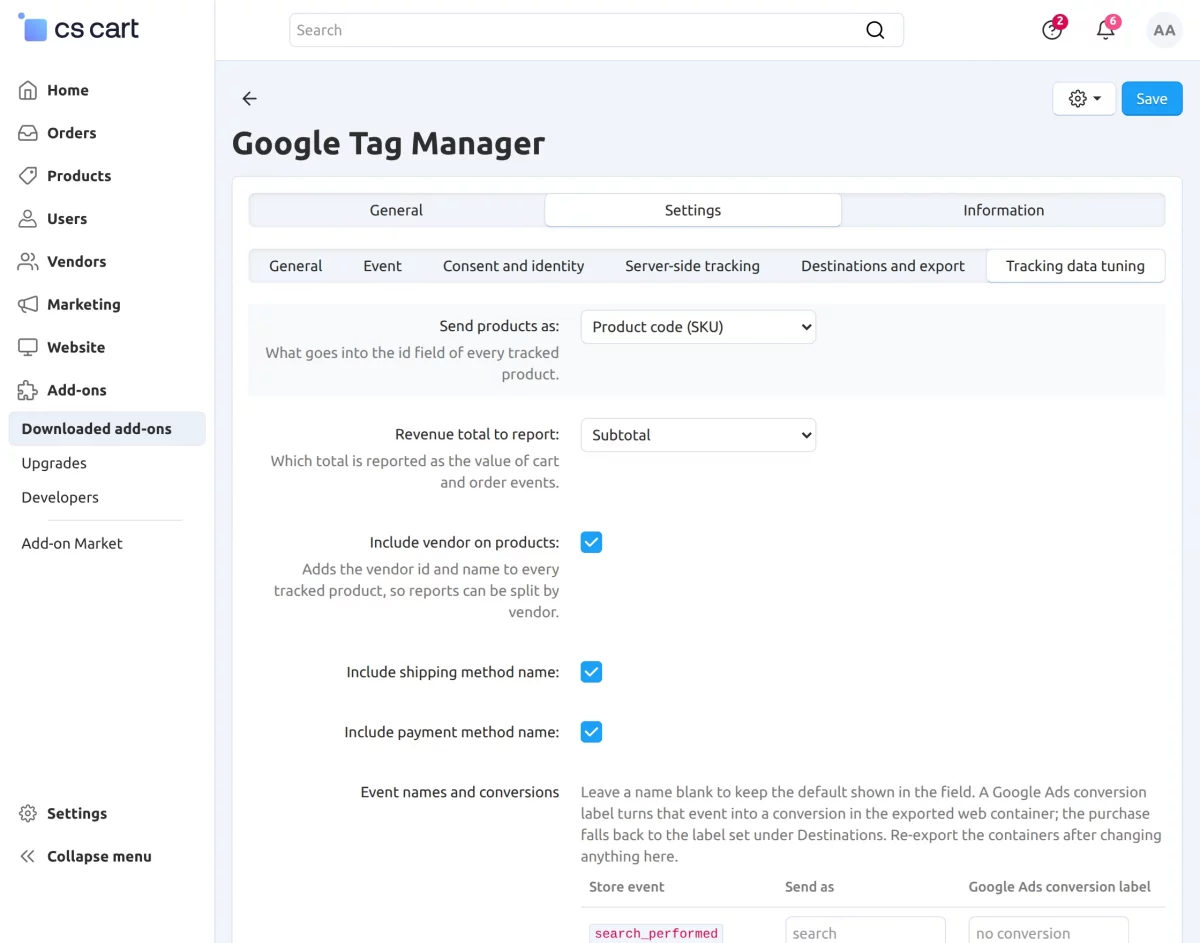
Task: Open the Event sub-tab
Action: [x=382, y=266]
